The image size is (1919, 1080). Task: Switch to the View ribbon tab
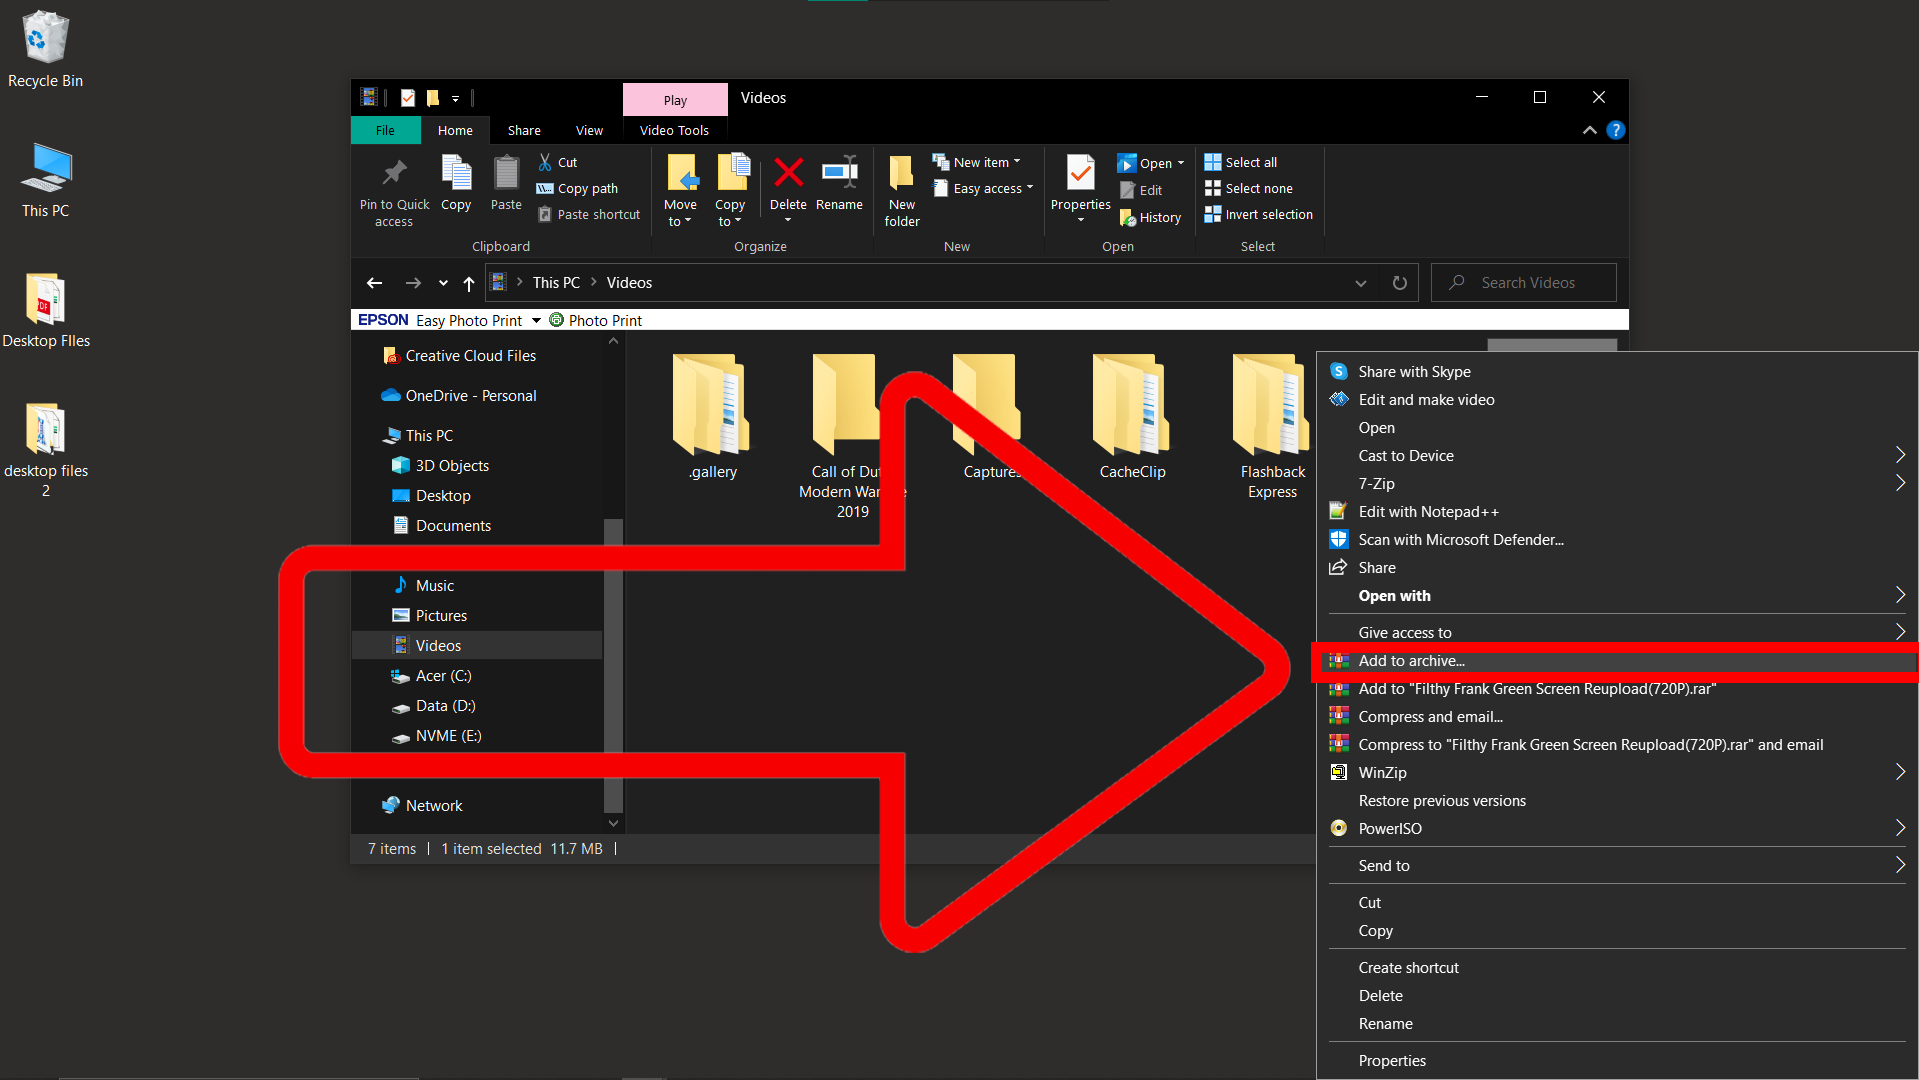pyautogui.click(x=589, y=130)
